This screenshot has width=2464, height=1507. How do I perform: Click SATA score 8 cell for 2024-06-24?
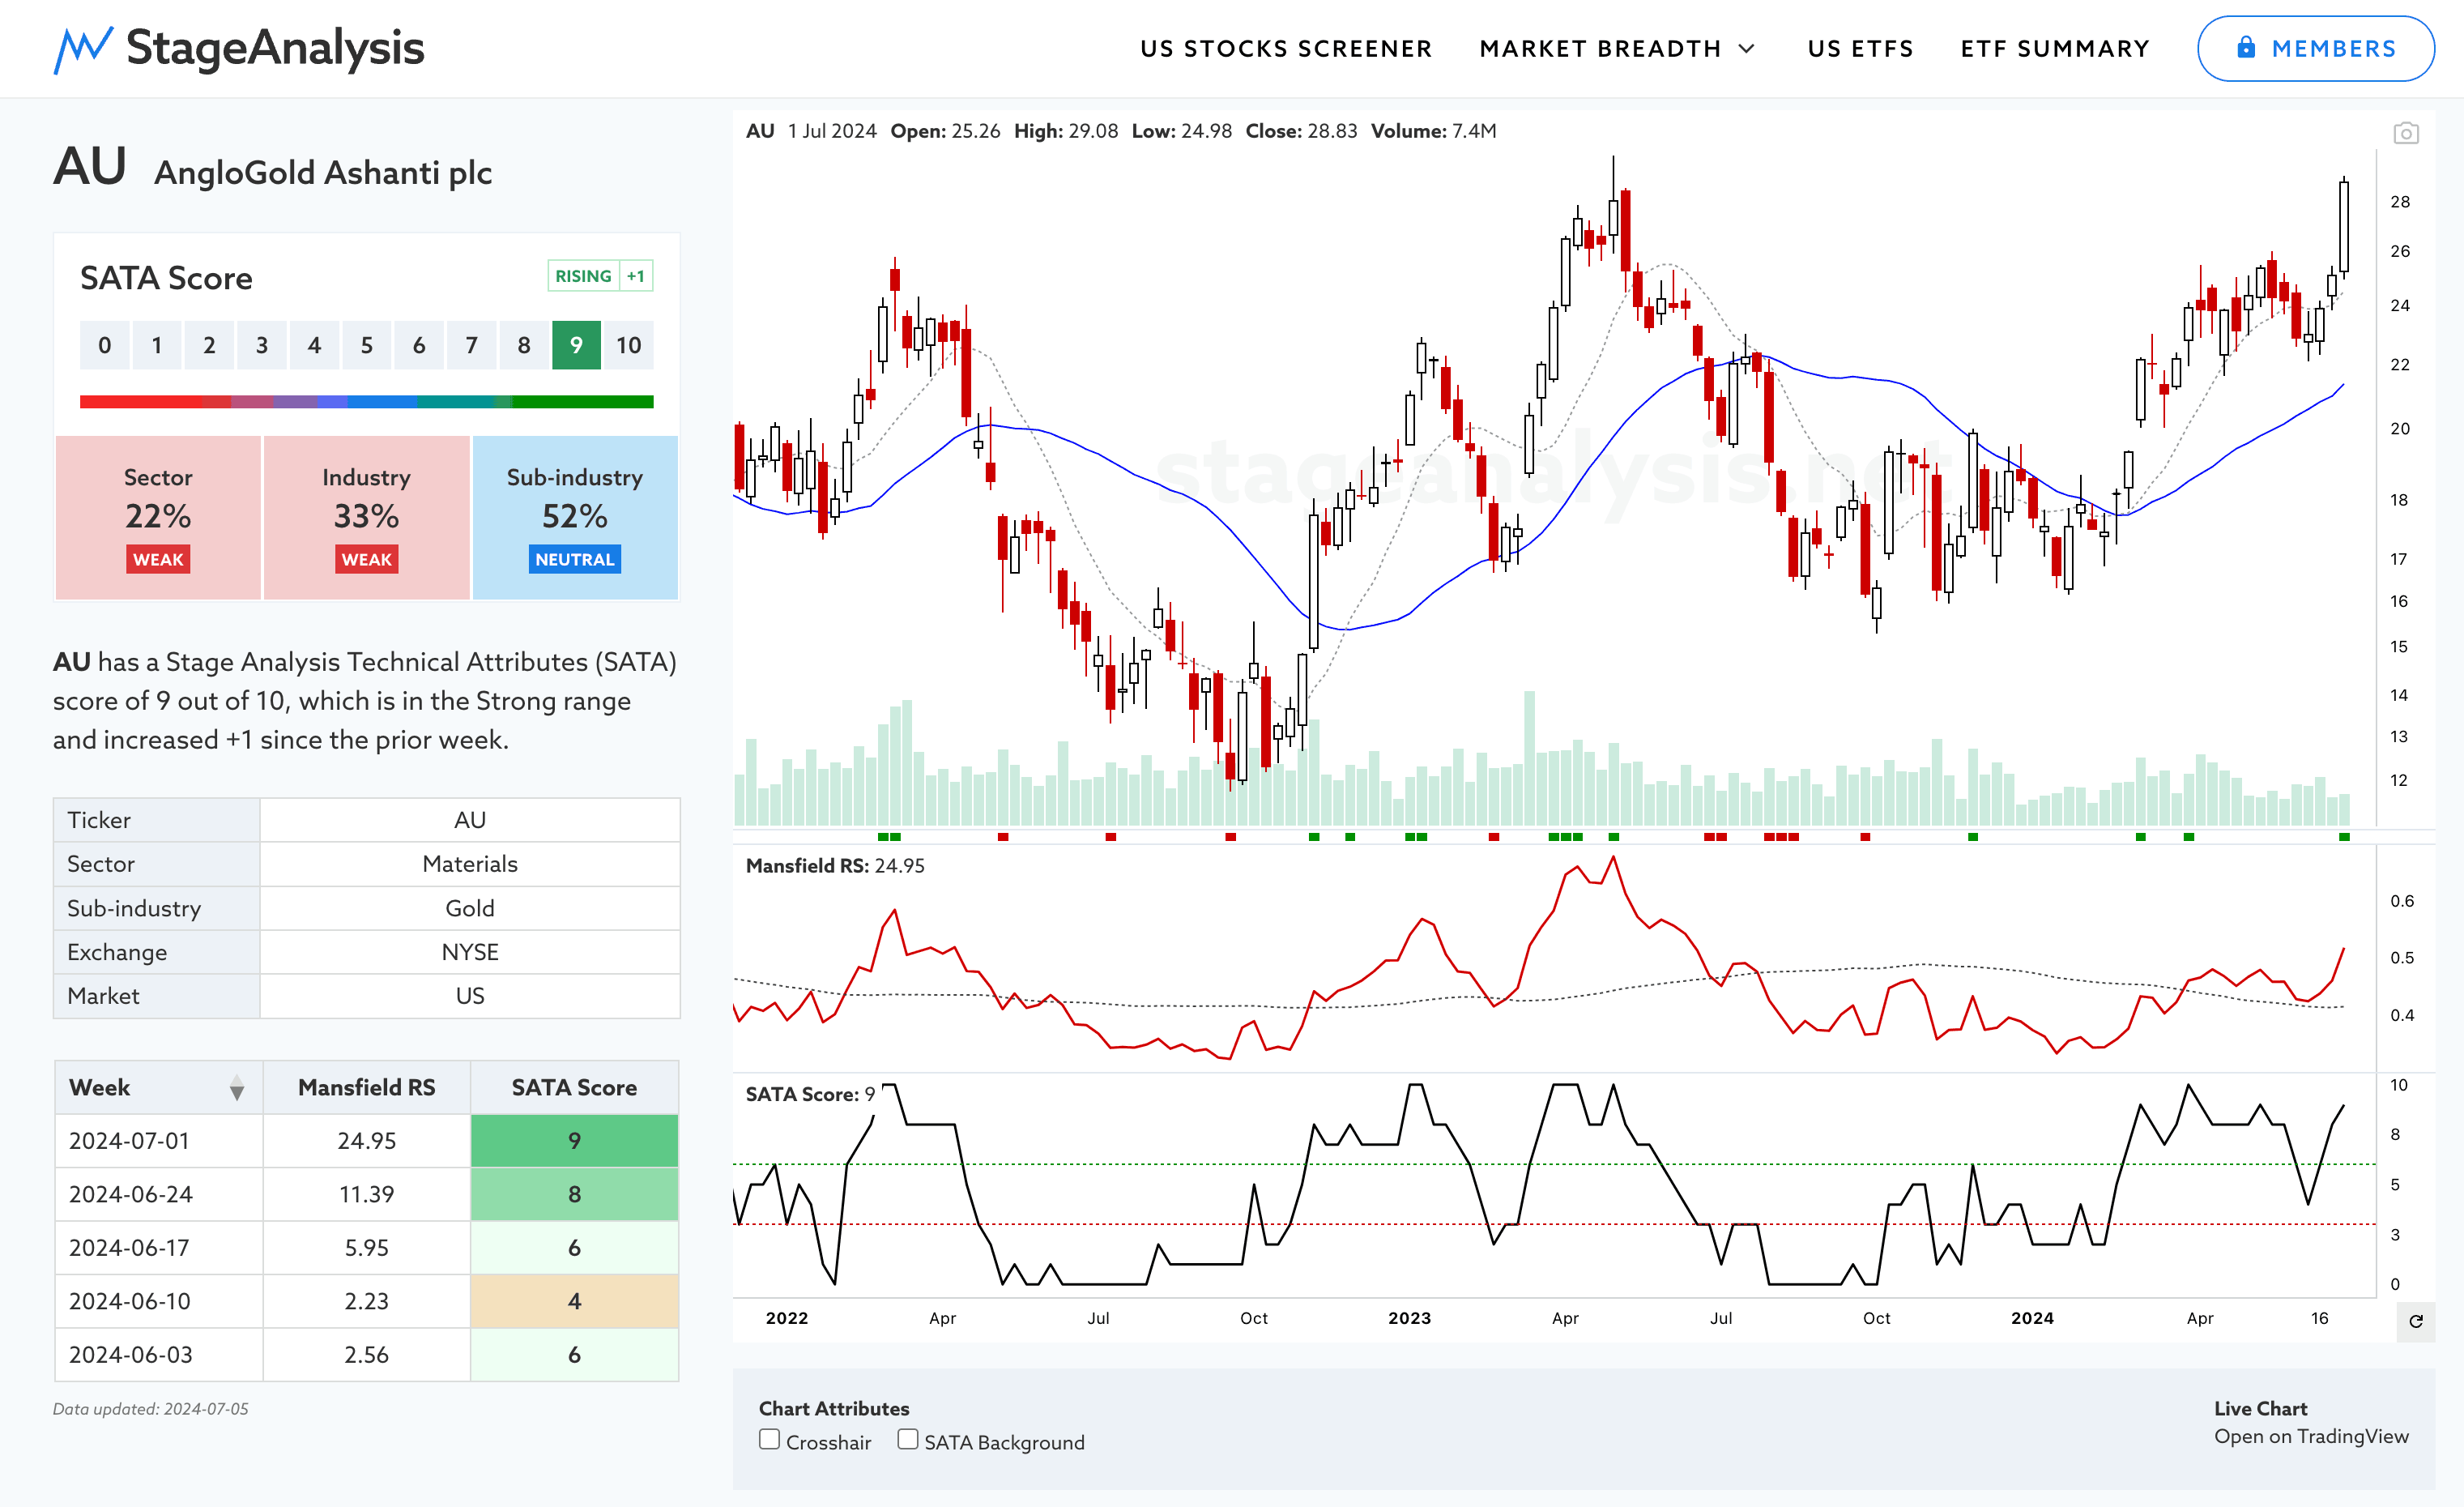coord(574,1194)
